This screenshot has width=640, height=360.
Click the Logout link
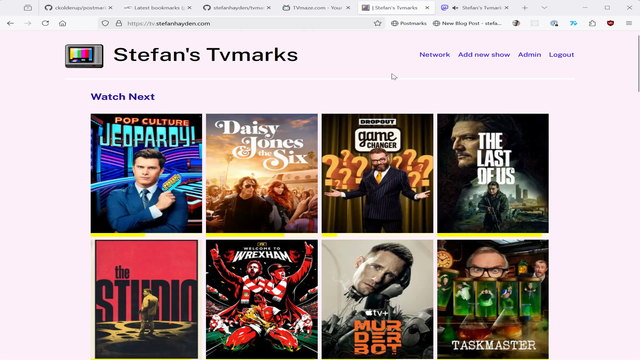561,55
